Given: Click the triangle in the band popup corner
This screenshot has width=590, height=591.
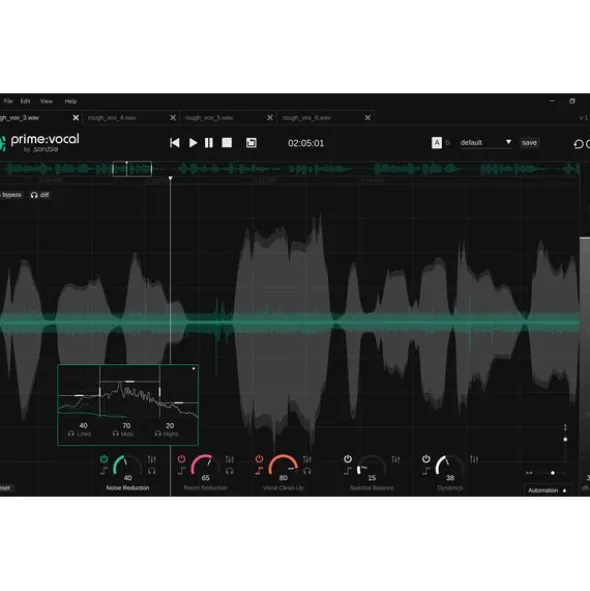Looking at the screenshot, I should coord(194,369).
